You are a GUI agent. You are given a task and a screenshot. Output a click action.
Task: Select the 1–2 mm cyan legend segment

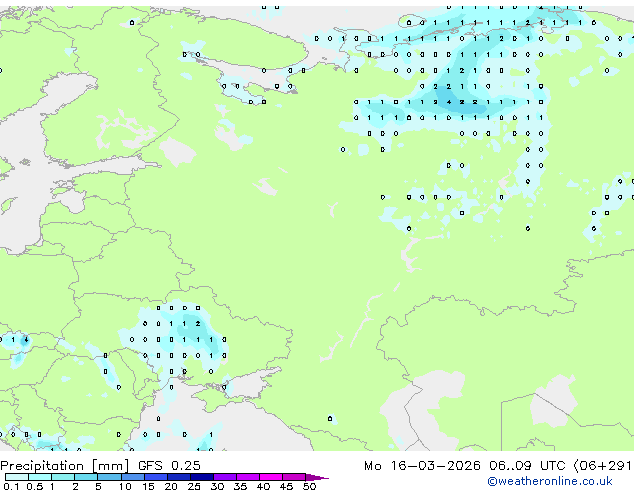click(x=63, y=477)
